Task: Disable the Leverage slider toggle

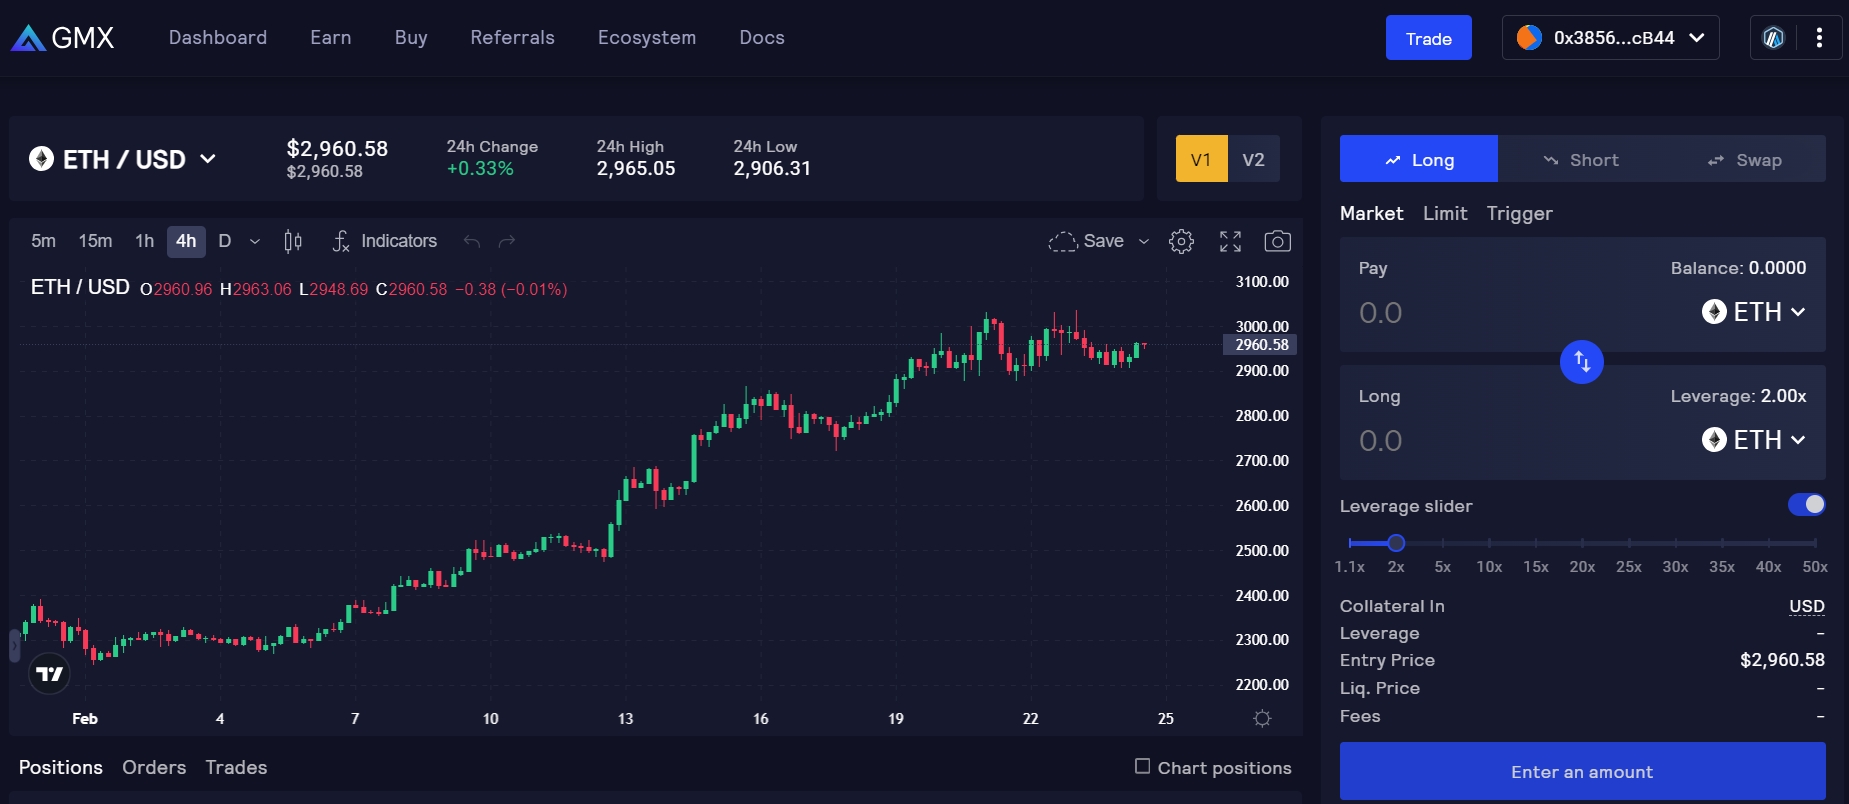Action: click(x=1807, y=505)
